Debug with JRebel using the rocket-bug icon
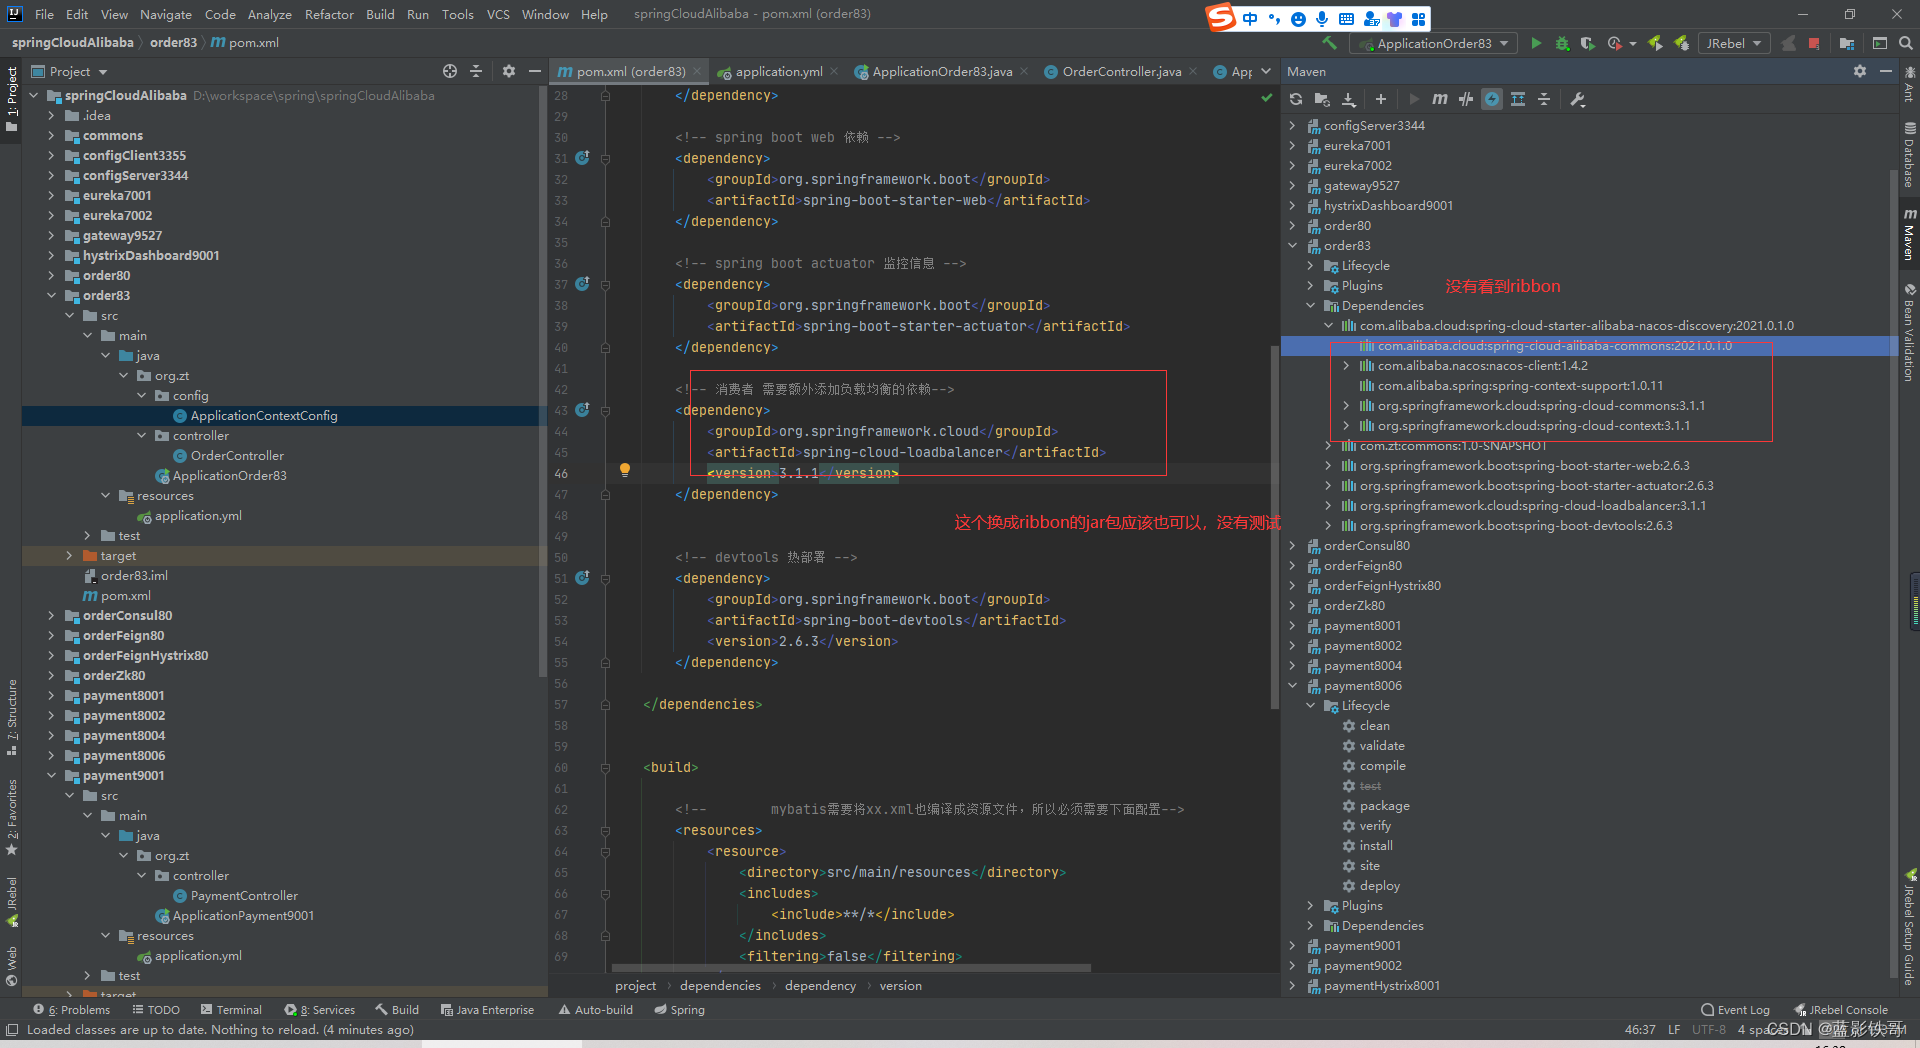The width and height of the screenshot is (1920, 1048). (1682, 43)
